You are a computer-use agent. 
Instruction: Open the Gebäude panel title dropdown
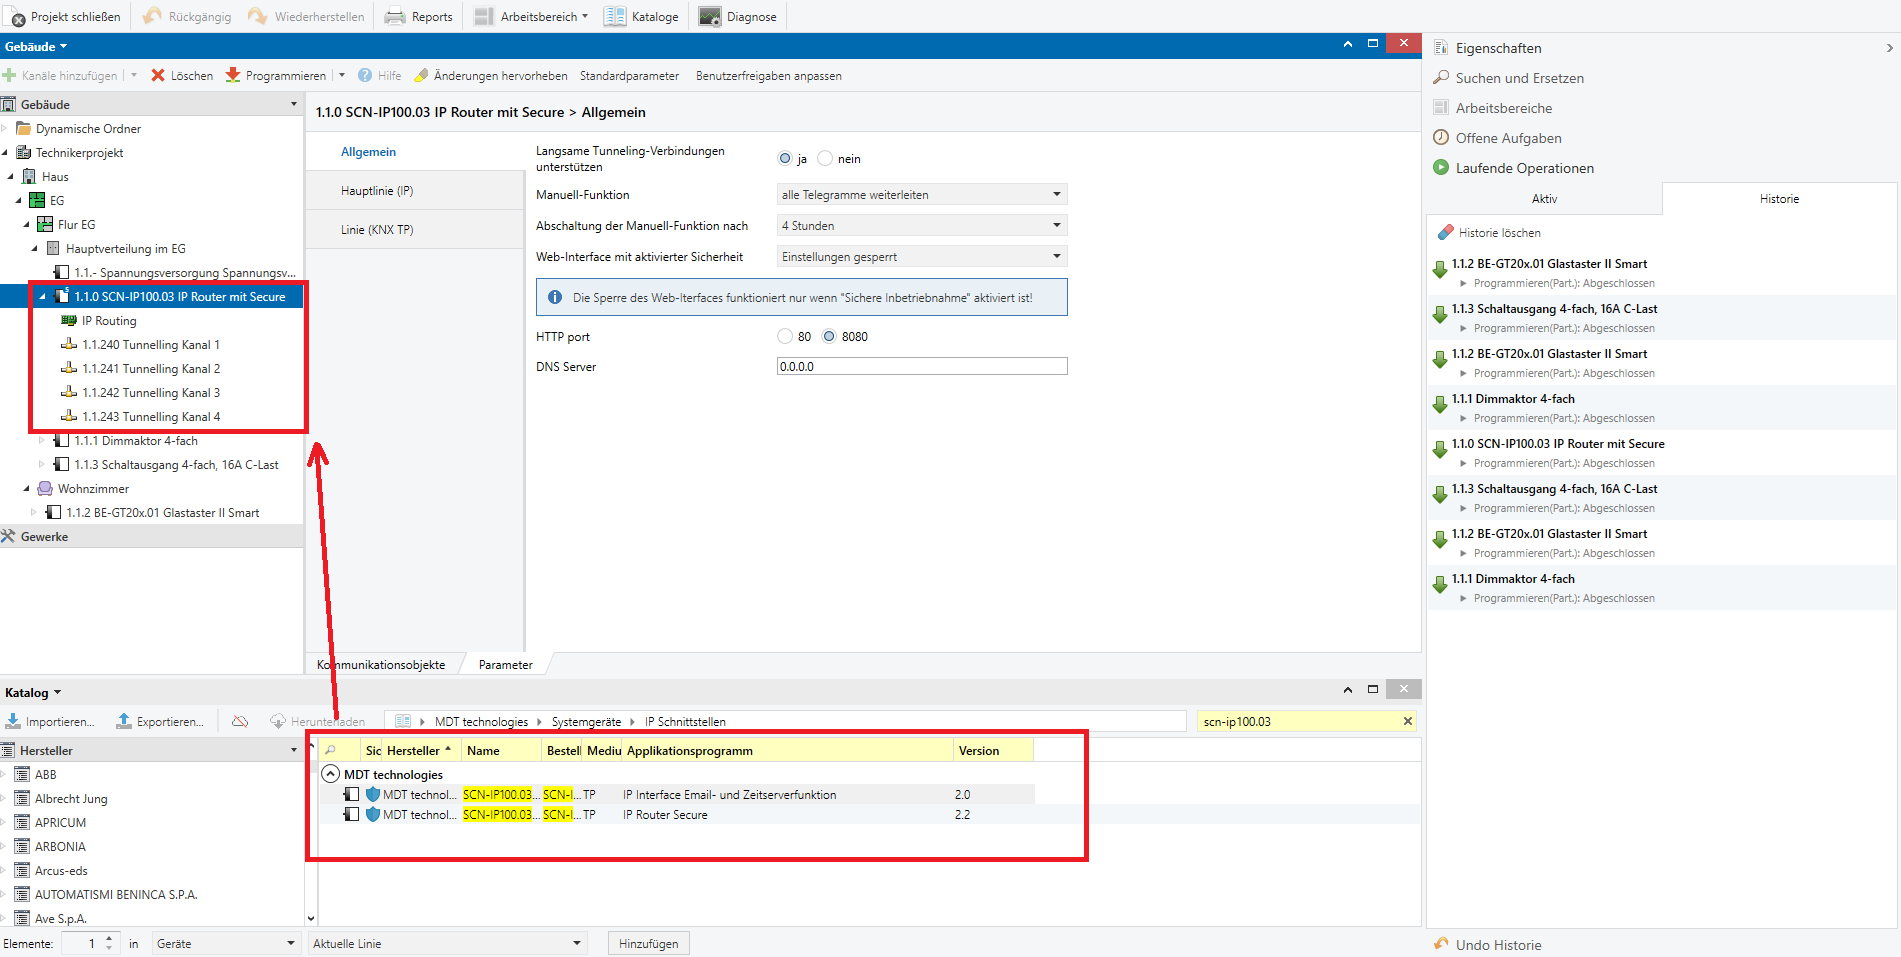(x=63, y=46)
